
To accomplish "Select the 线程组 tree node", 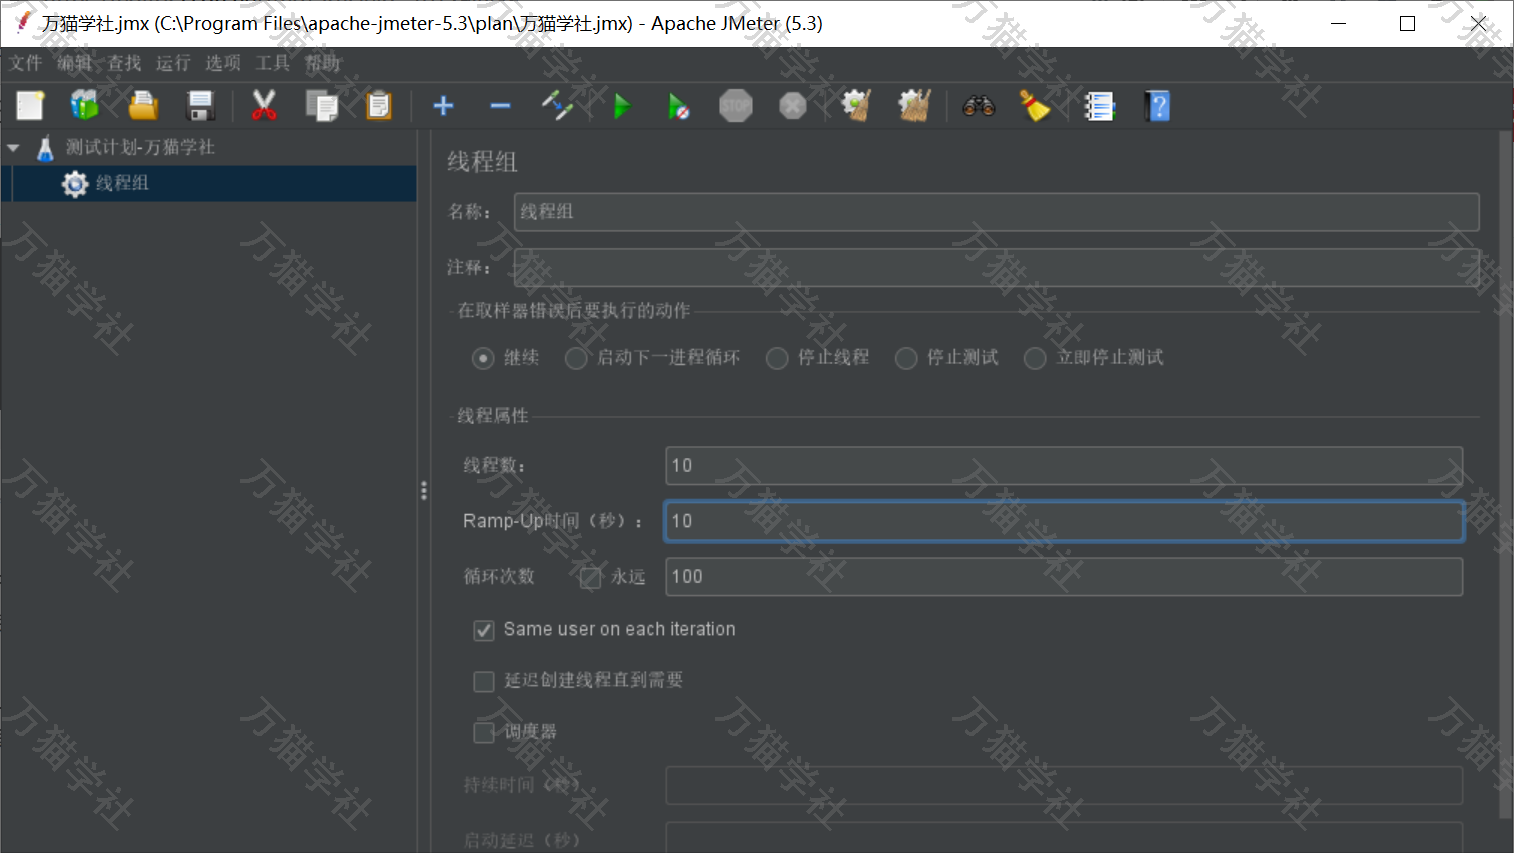I will click(122, 184).
